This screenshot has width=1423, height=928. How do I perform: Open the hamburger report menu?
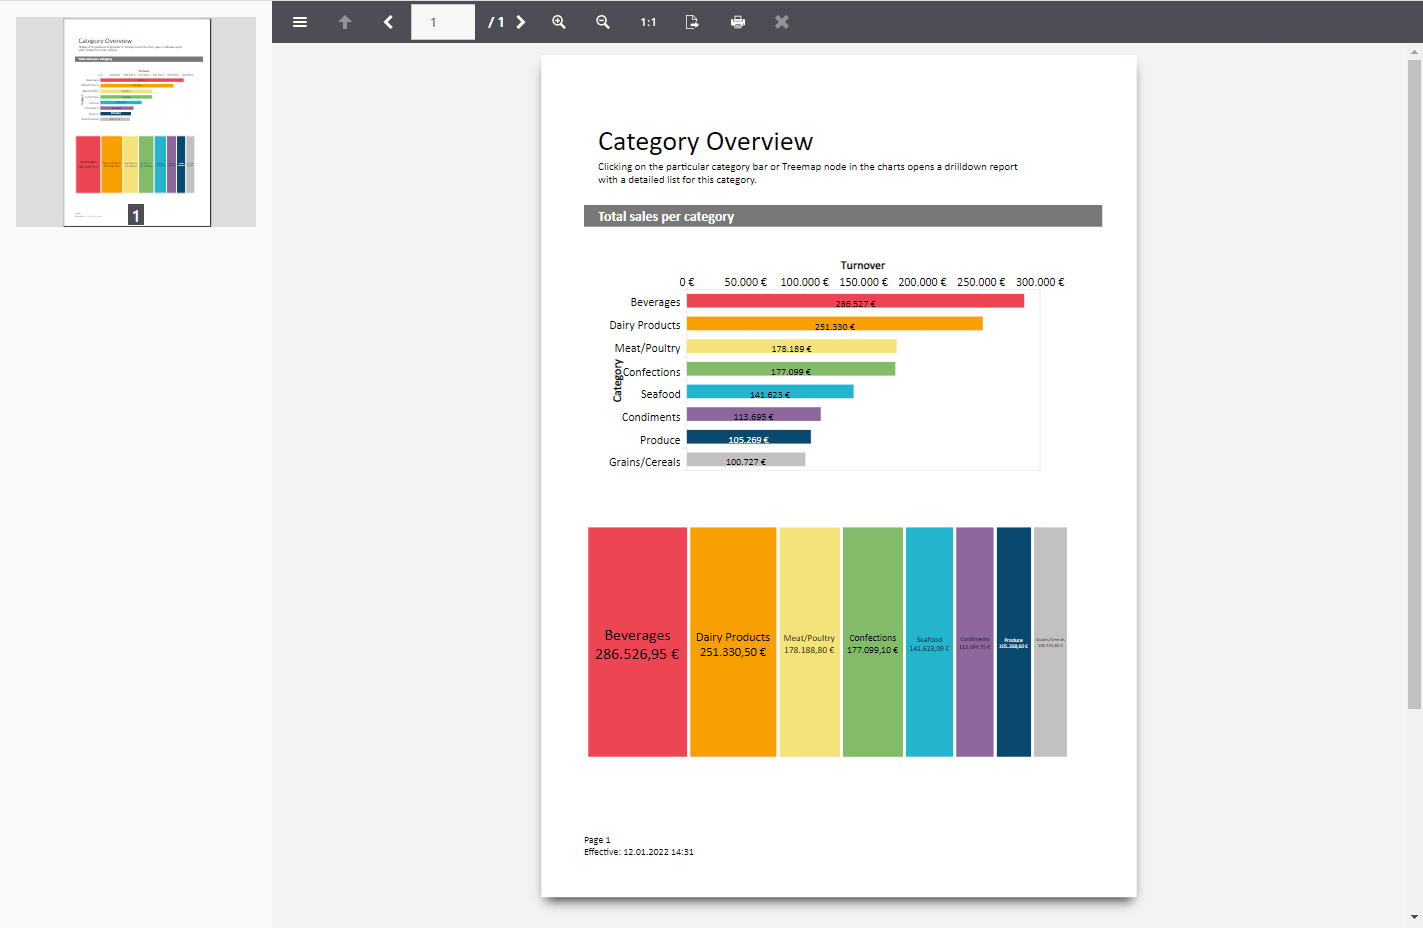[x=299, y=21]
